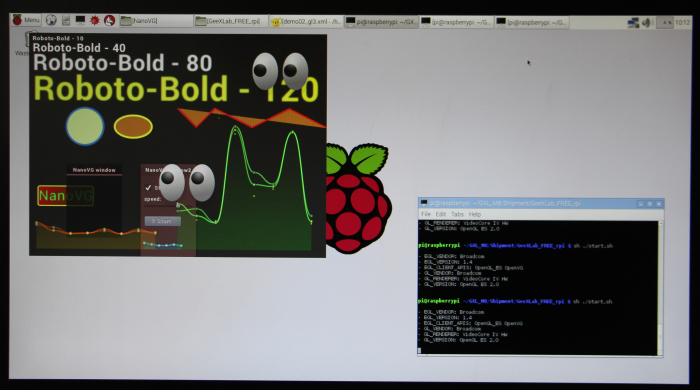Click the network connections tray icon
This screenshot has height=390, width=700.
(633, 22)
